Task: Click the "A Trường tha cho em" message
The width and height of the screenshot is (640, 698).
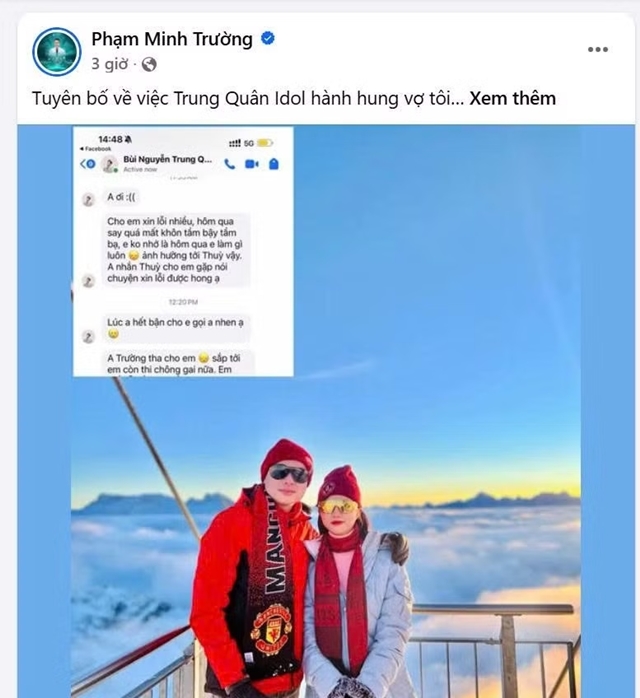Action: (x=176, y=363)
